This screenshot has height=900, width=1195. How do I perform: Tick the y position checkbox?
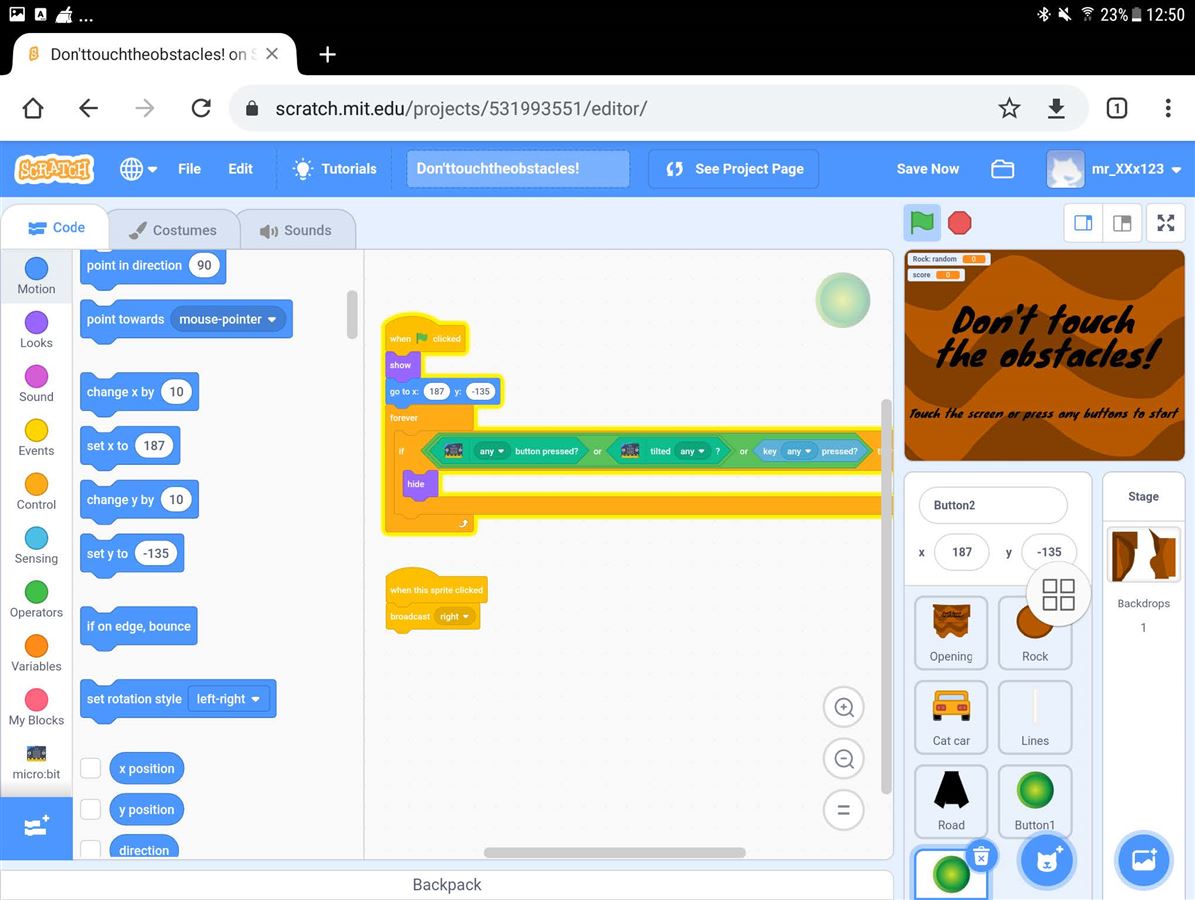91,809
